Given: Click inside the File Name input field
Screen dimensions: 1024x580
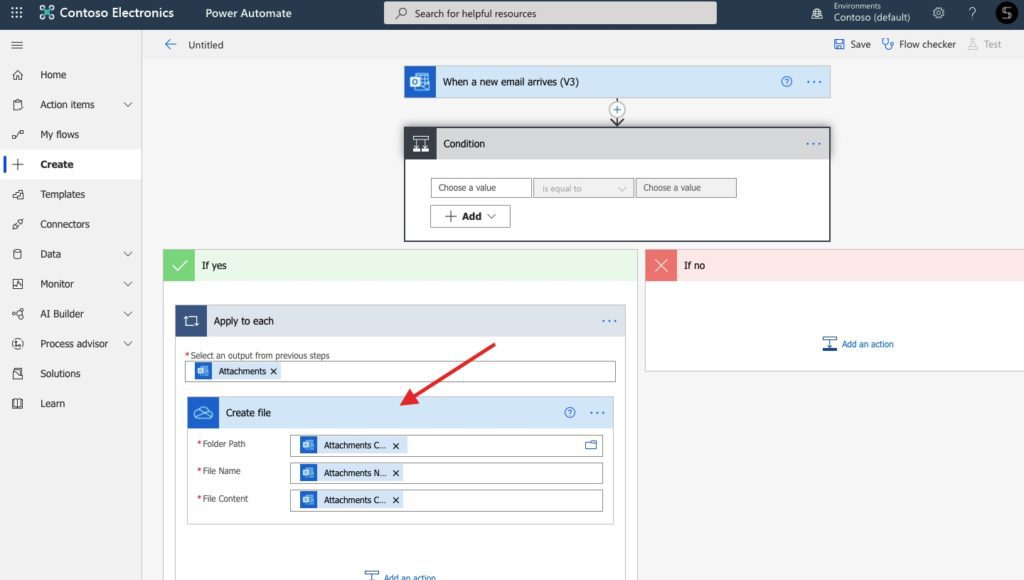Looking at the screenshot, I should [446, 473].
